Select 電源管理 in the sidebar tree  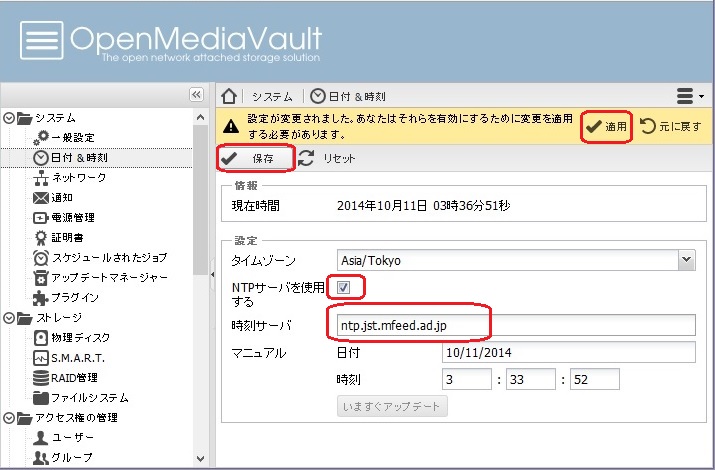point(73,218)
